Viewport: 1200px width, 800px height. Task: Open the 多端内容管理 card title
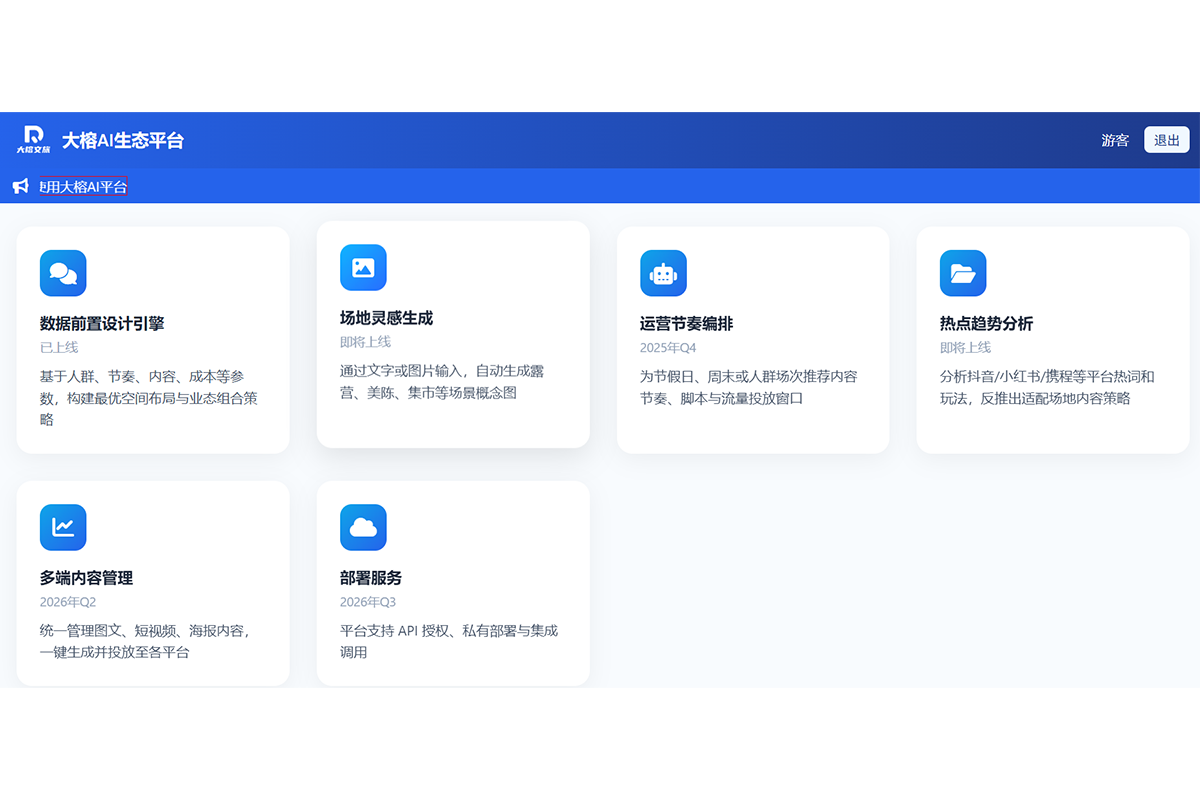[86, 578]
